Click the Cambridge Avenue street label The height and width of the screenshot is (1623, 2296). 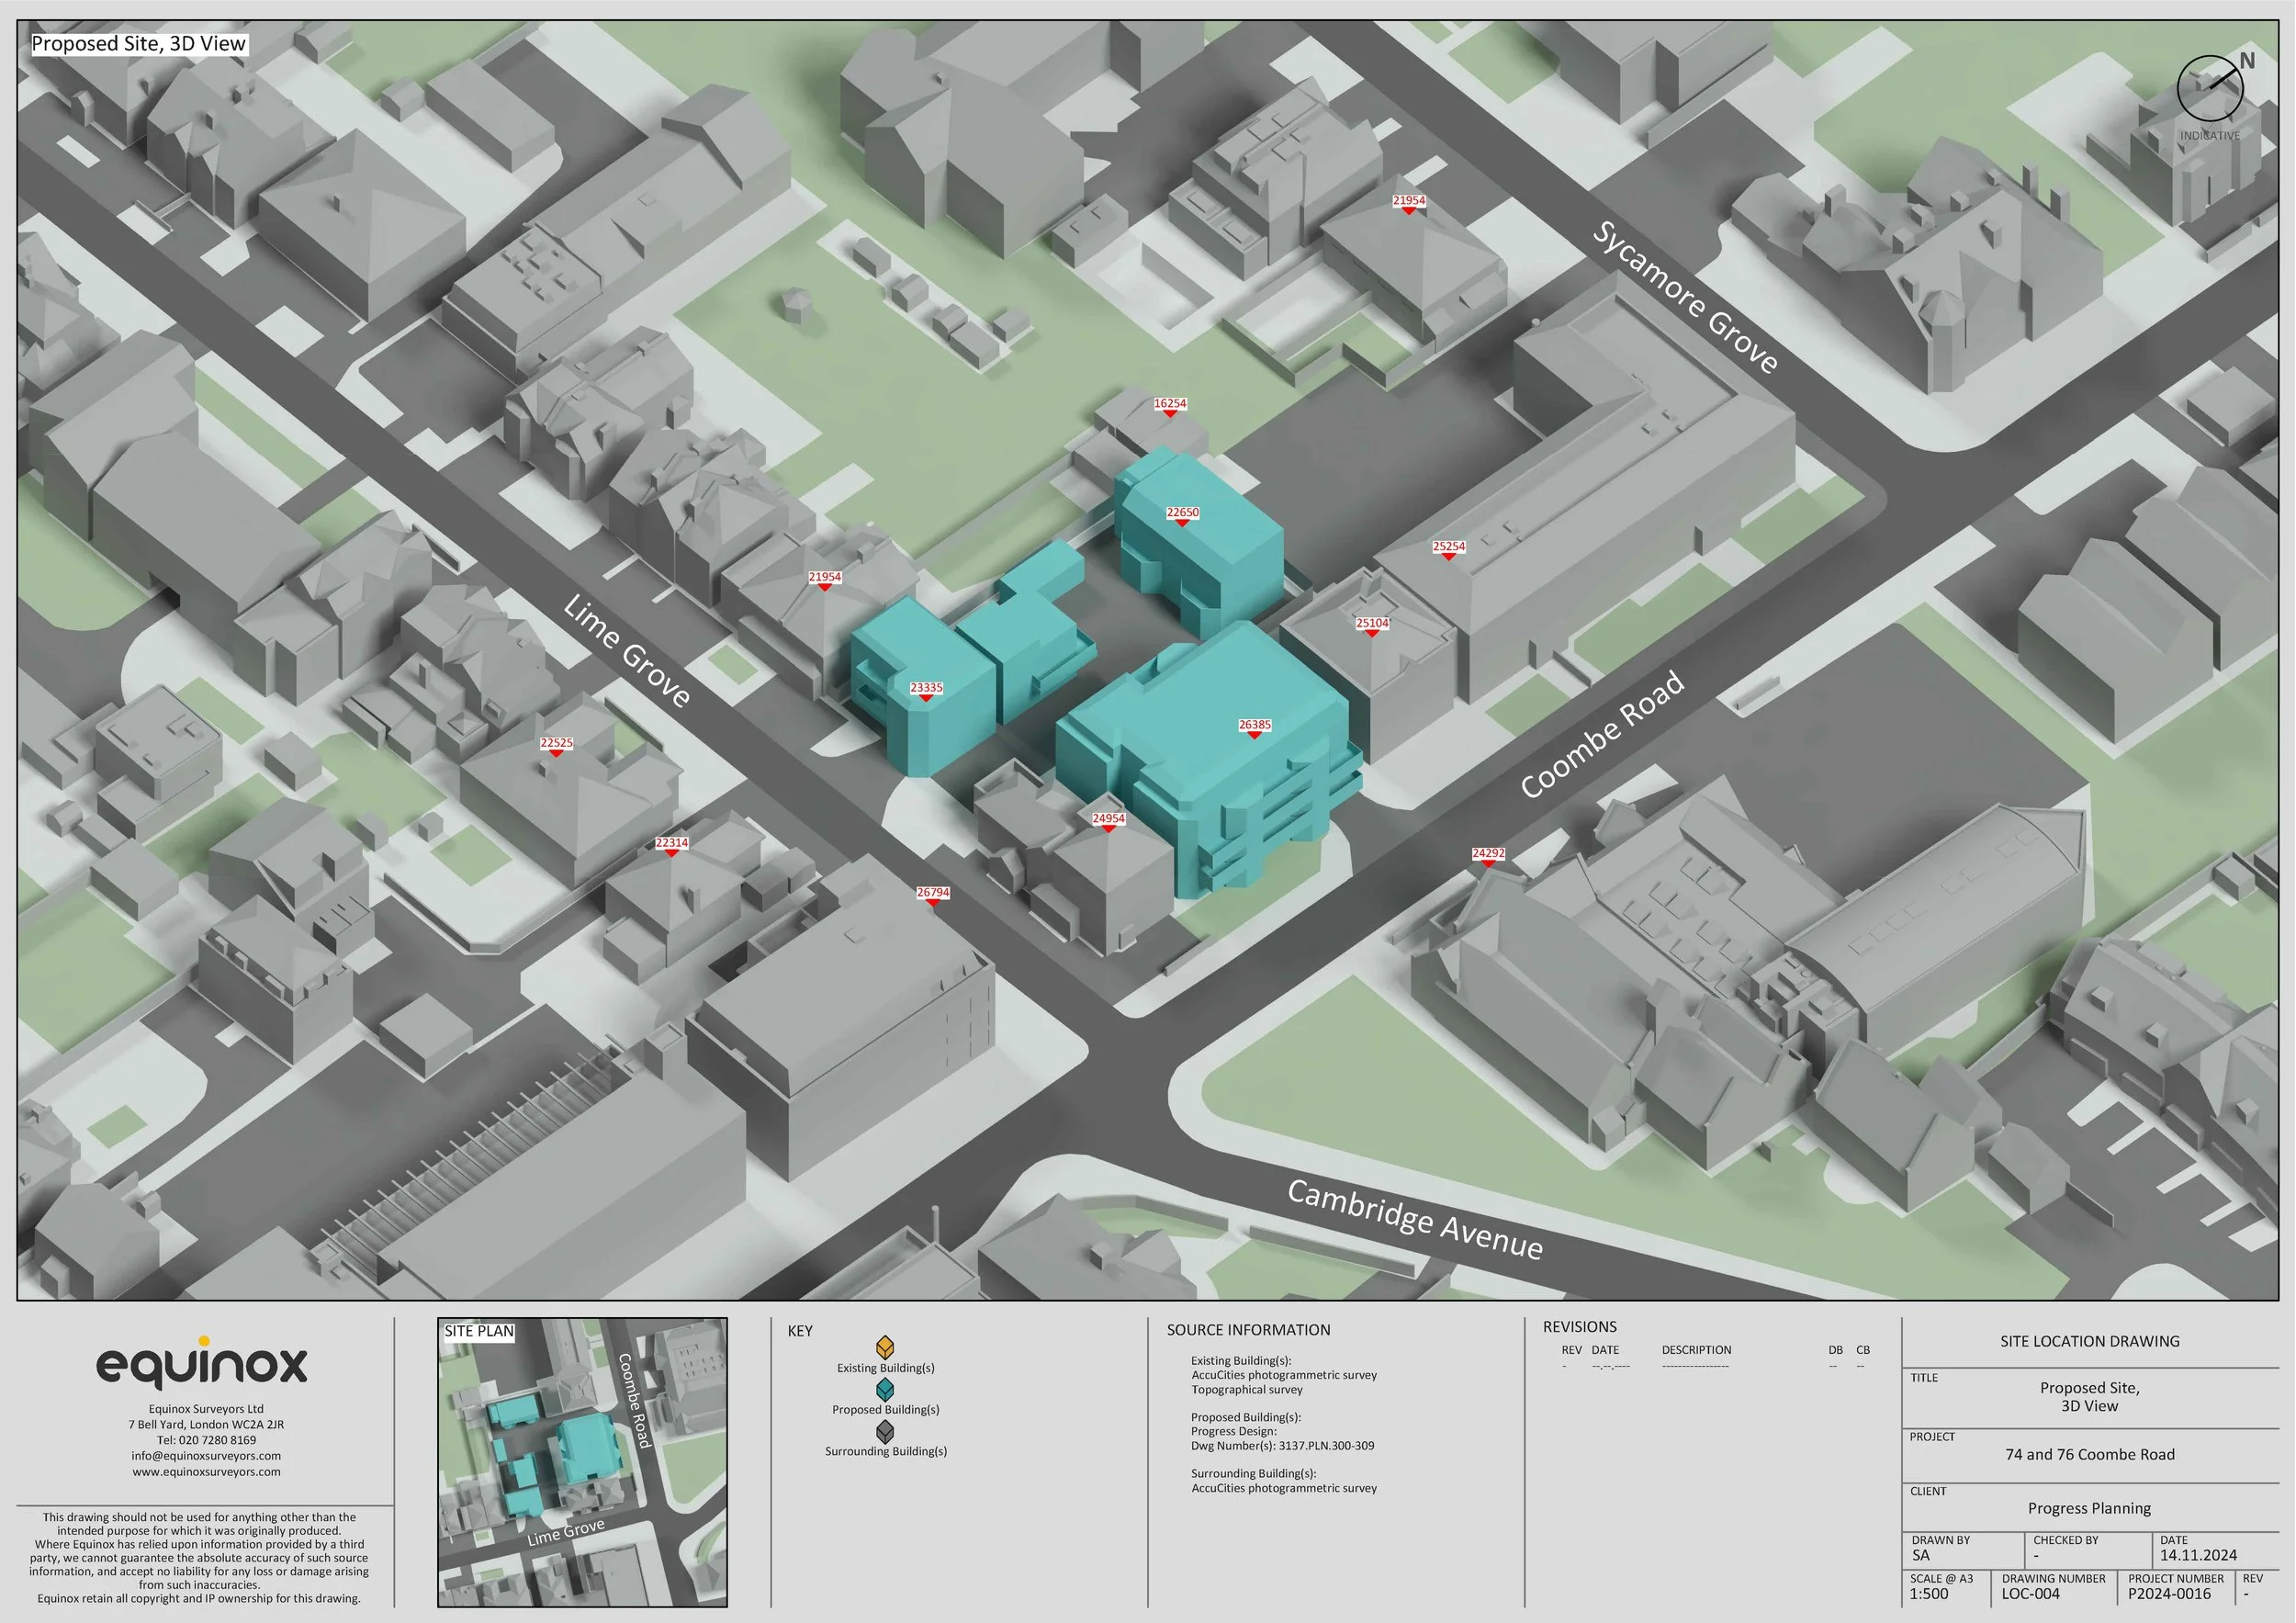pos(1414,1219)
